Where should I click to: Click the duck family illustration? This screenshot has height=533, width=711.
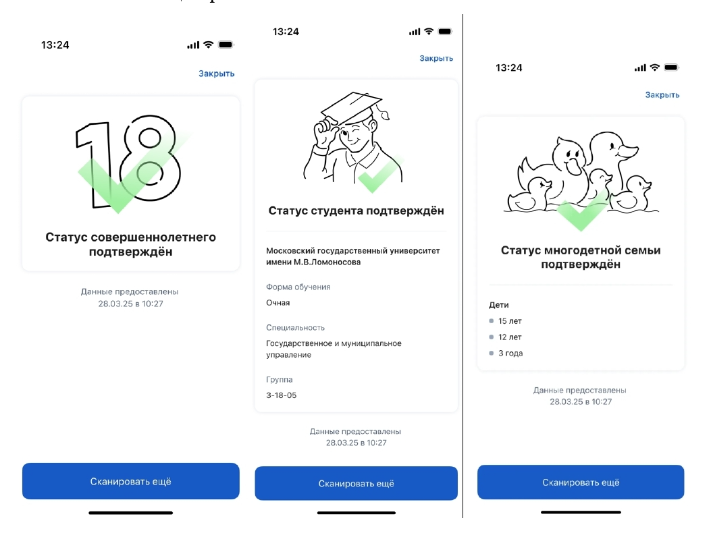(x=581, y=181)
